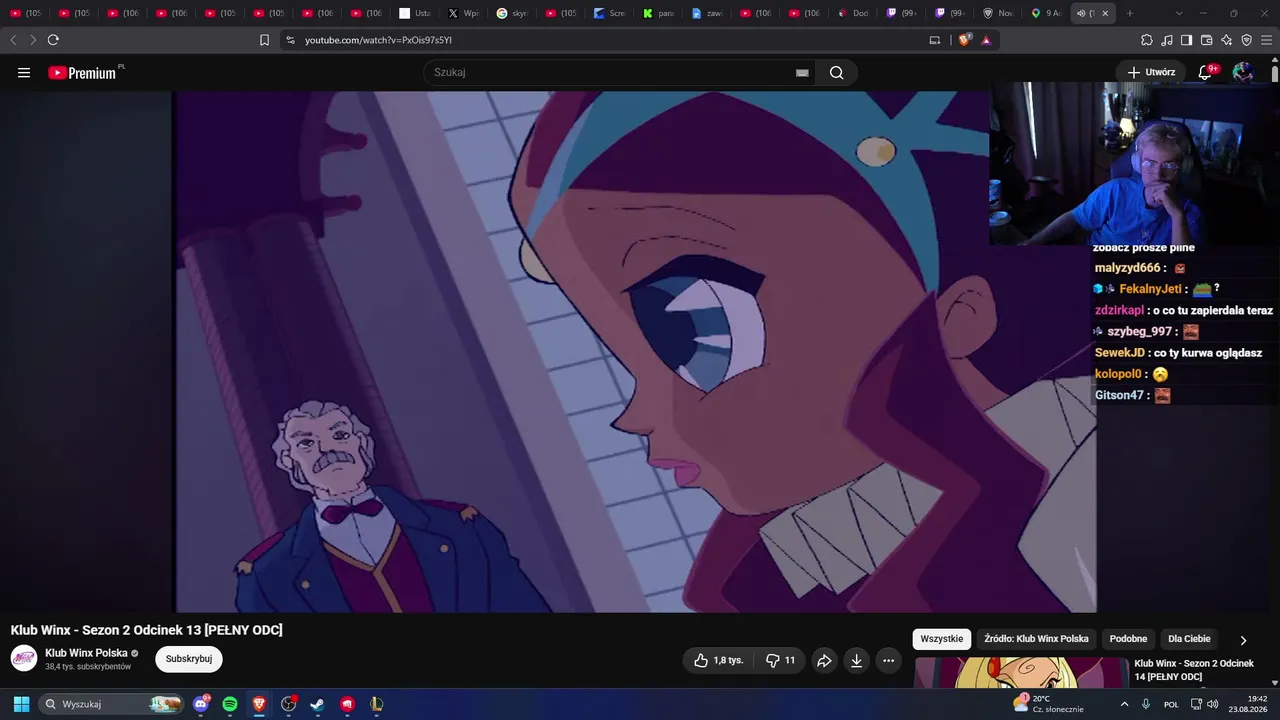Close the active YouTube browser tab
Viewport: 1280px width, 720px height.
point(1105,13)
